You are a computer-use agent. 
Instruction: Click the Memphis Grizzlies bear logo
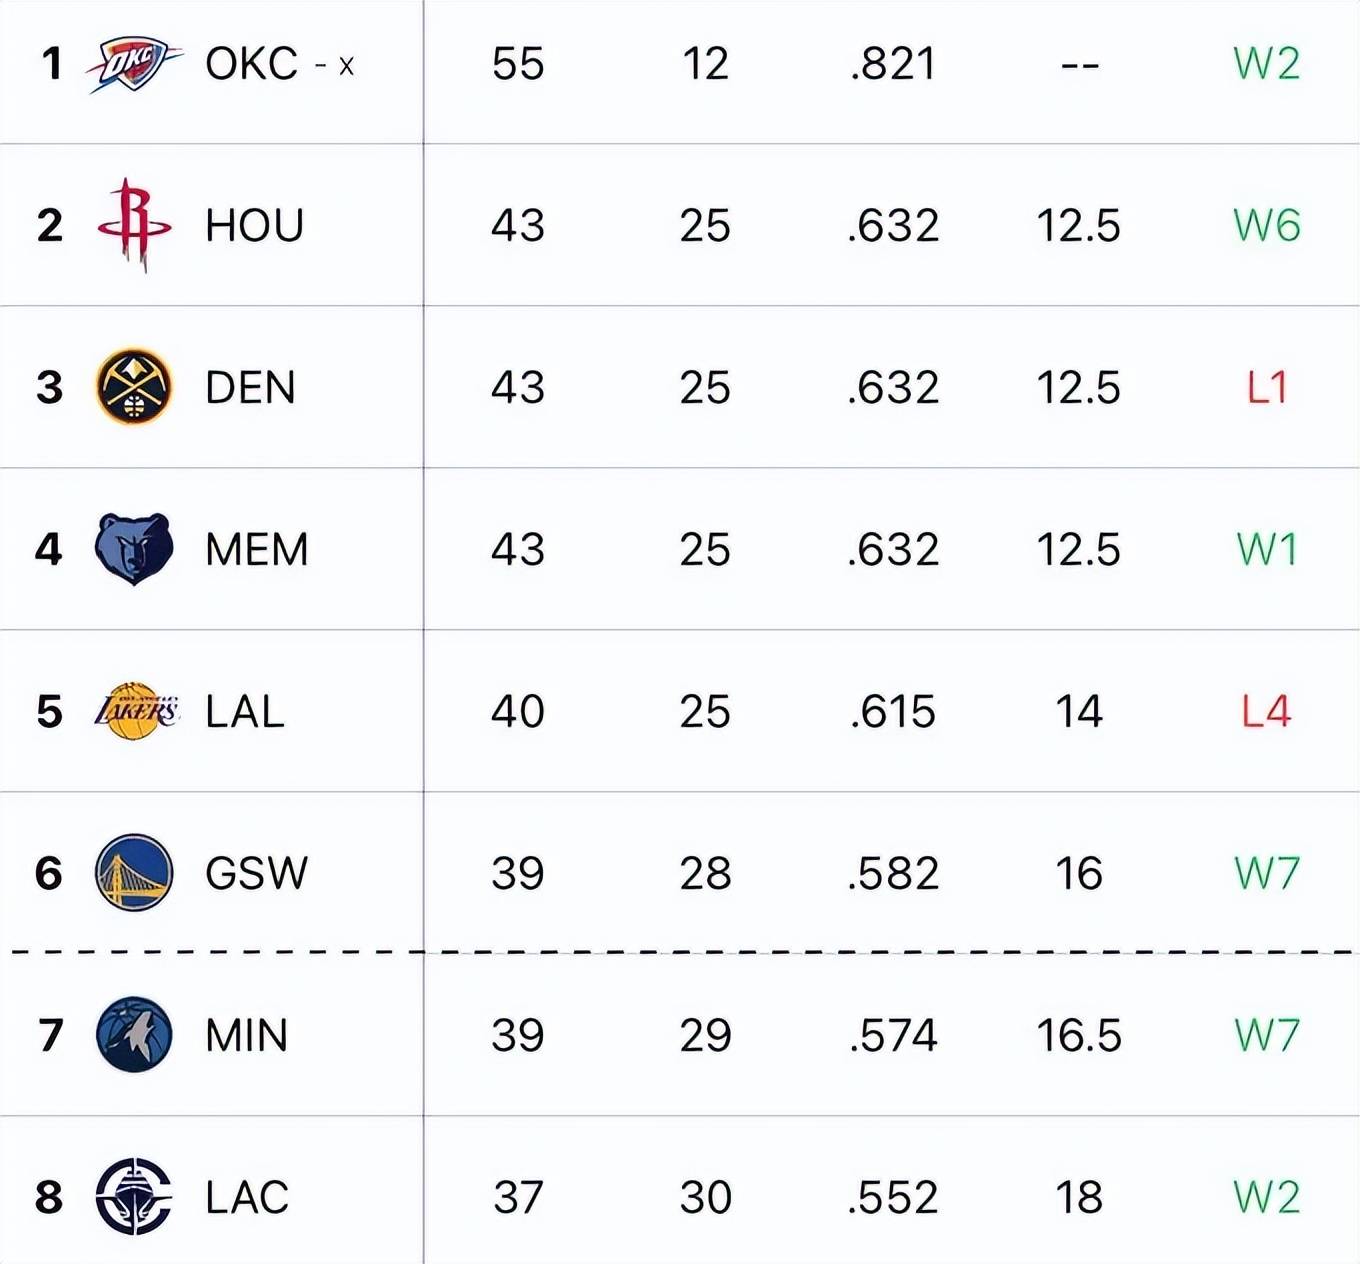click(134, 549)
